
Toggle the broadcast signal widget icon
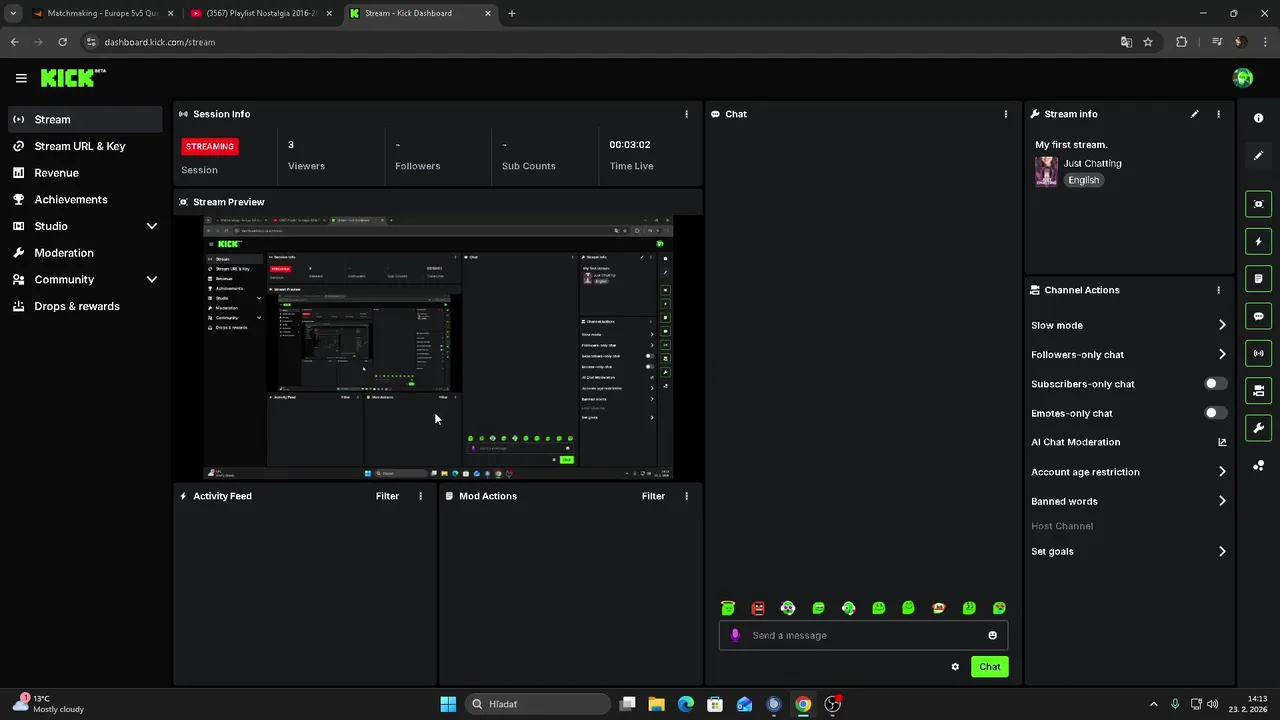pos(1259,353)
